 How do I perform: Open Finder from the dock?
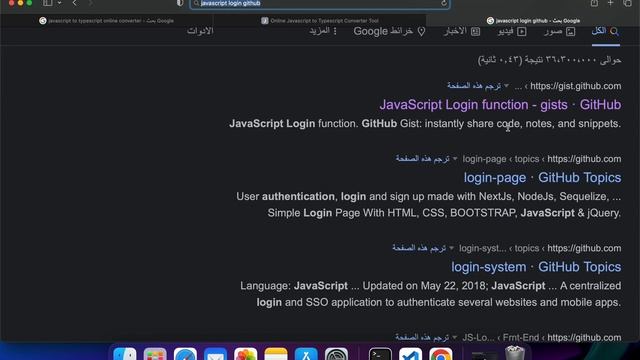pyautogui.click(x=125, y=354)
